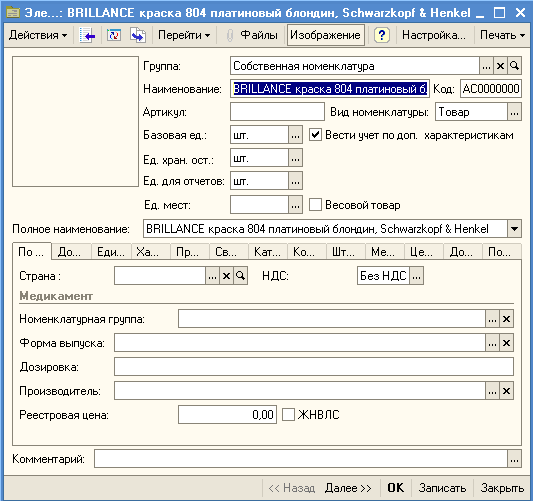The height and width of the screenshot is (501, 533).
Task: Click the paperclip Файлы button
Action: click(252, 35)
